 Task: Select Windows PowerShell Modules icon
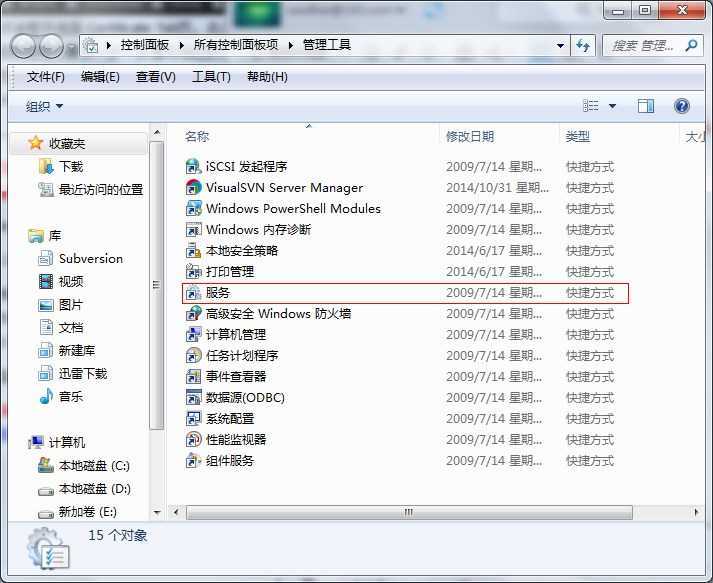[193, 208]
